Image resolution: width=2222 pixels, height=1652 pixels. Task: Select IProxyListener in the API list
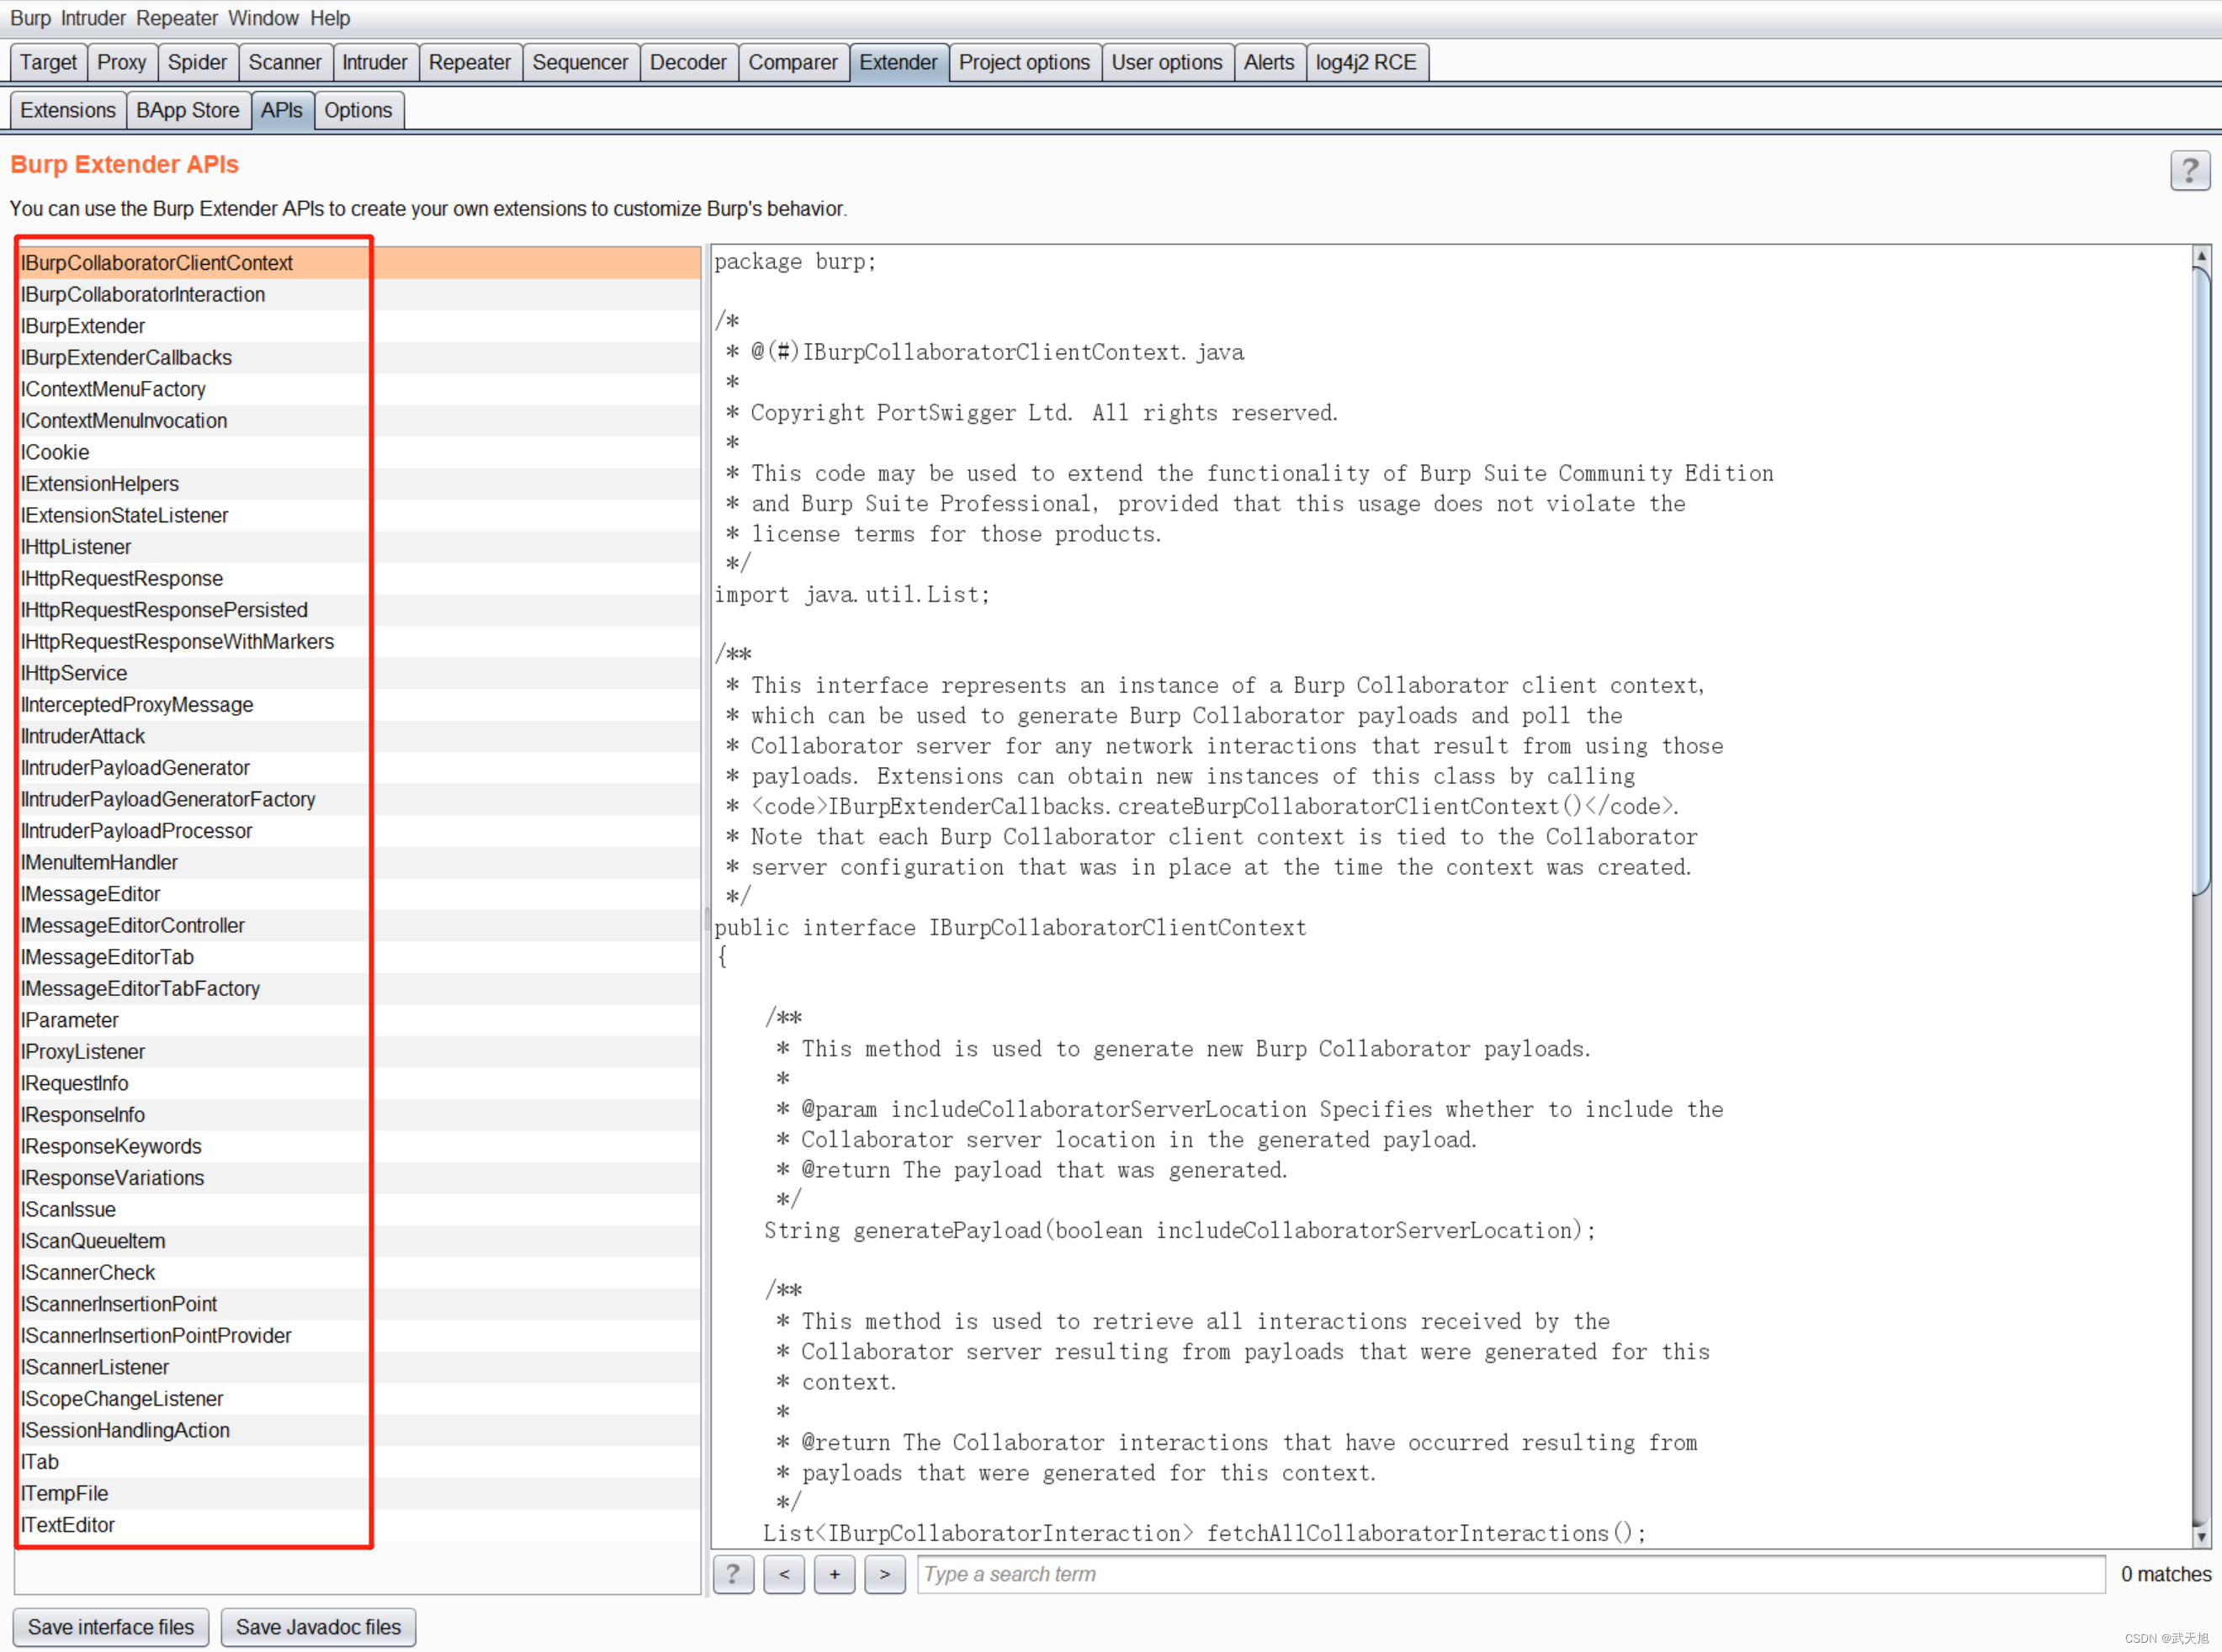pos(359,1052)
